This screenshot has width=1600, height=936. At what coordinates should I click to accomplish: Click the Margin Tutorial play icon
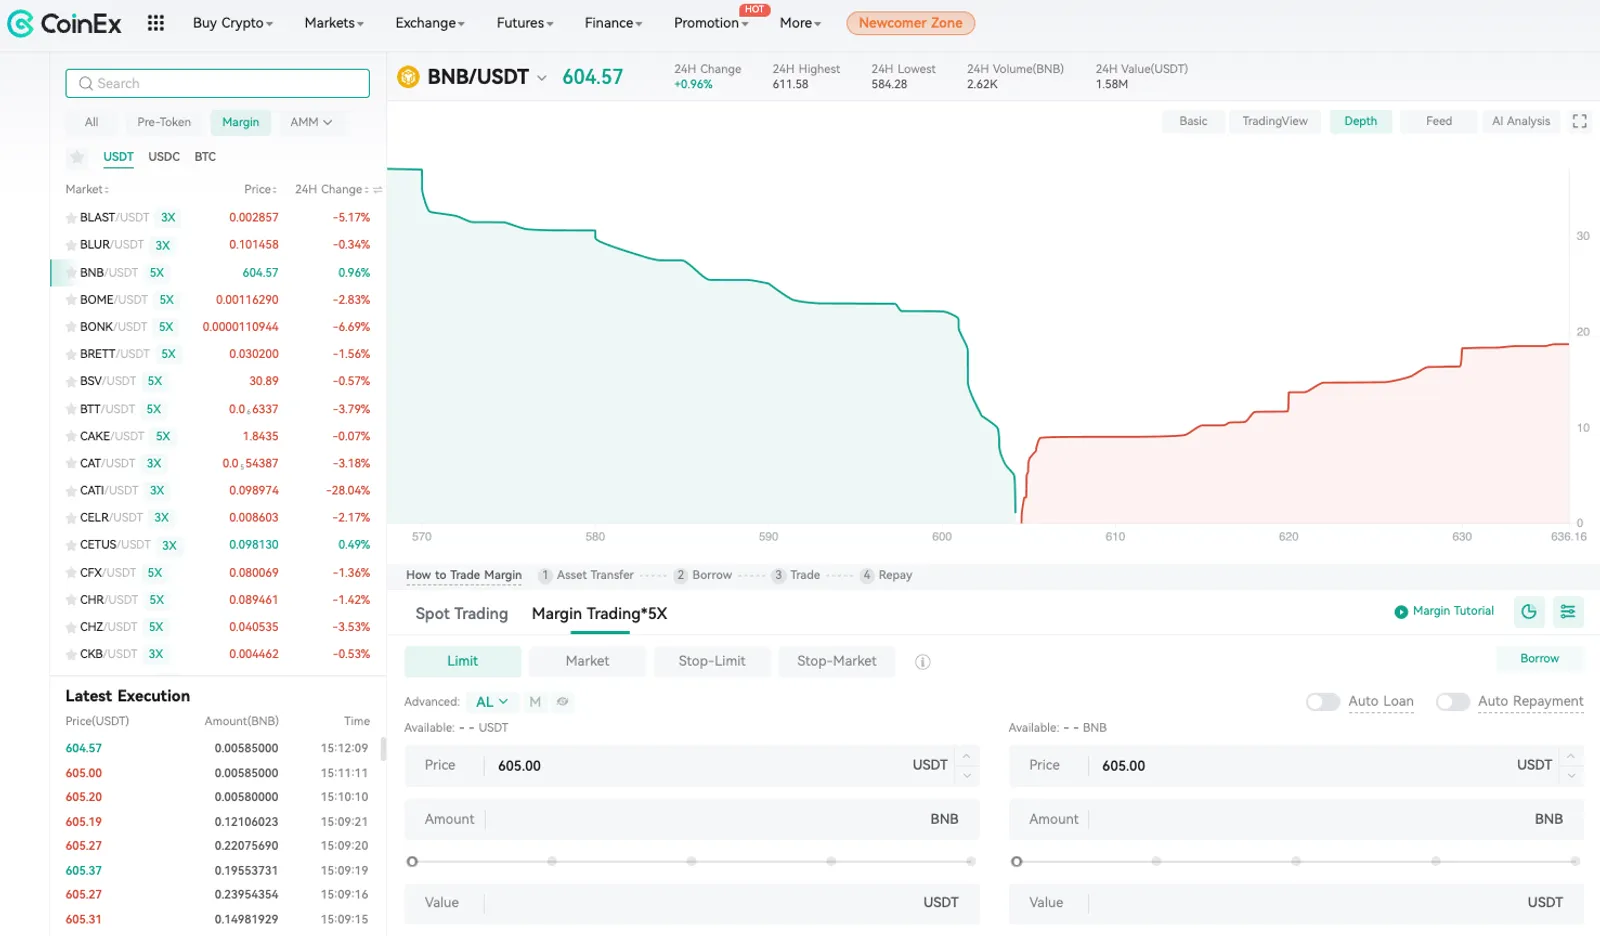(x=1401, y=612)
